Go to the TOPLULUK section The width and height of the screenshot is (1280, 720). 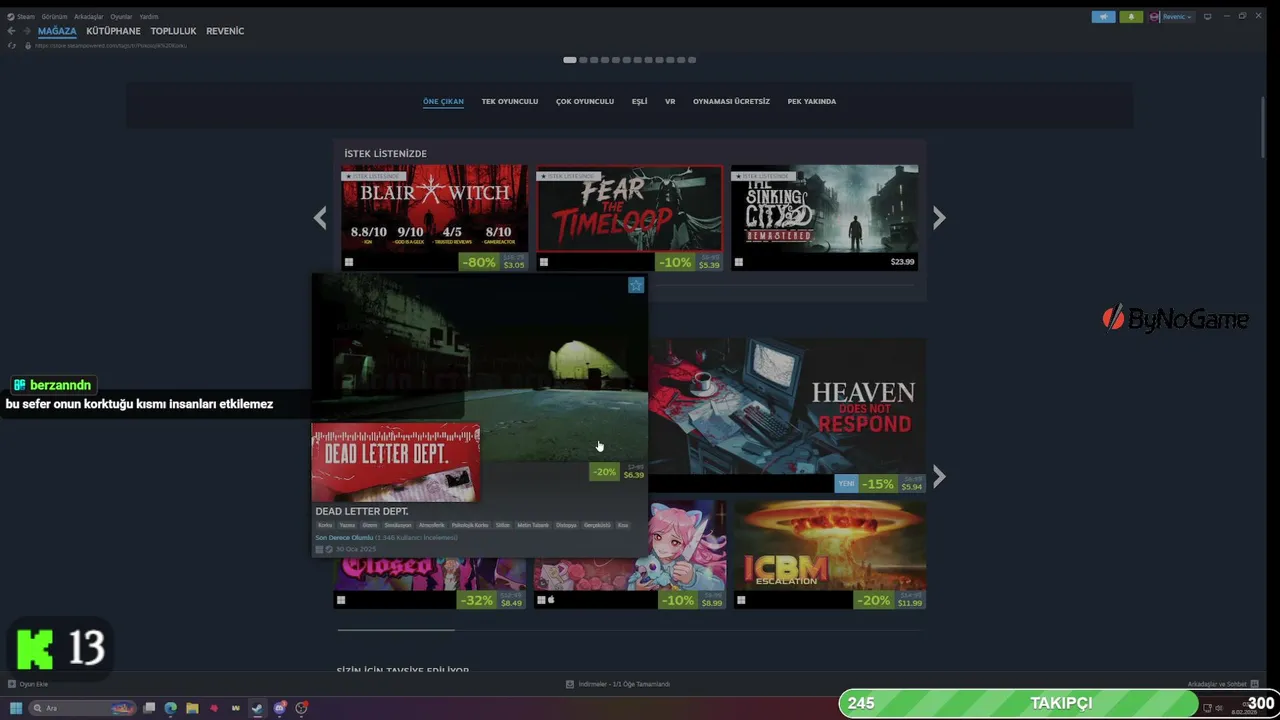[x=173, y=31]
